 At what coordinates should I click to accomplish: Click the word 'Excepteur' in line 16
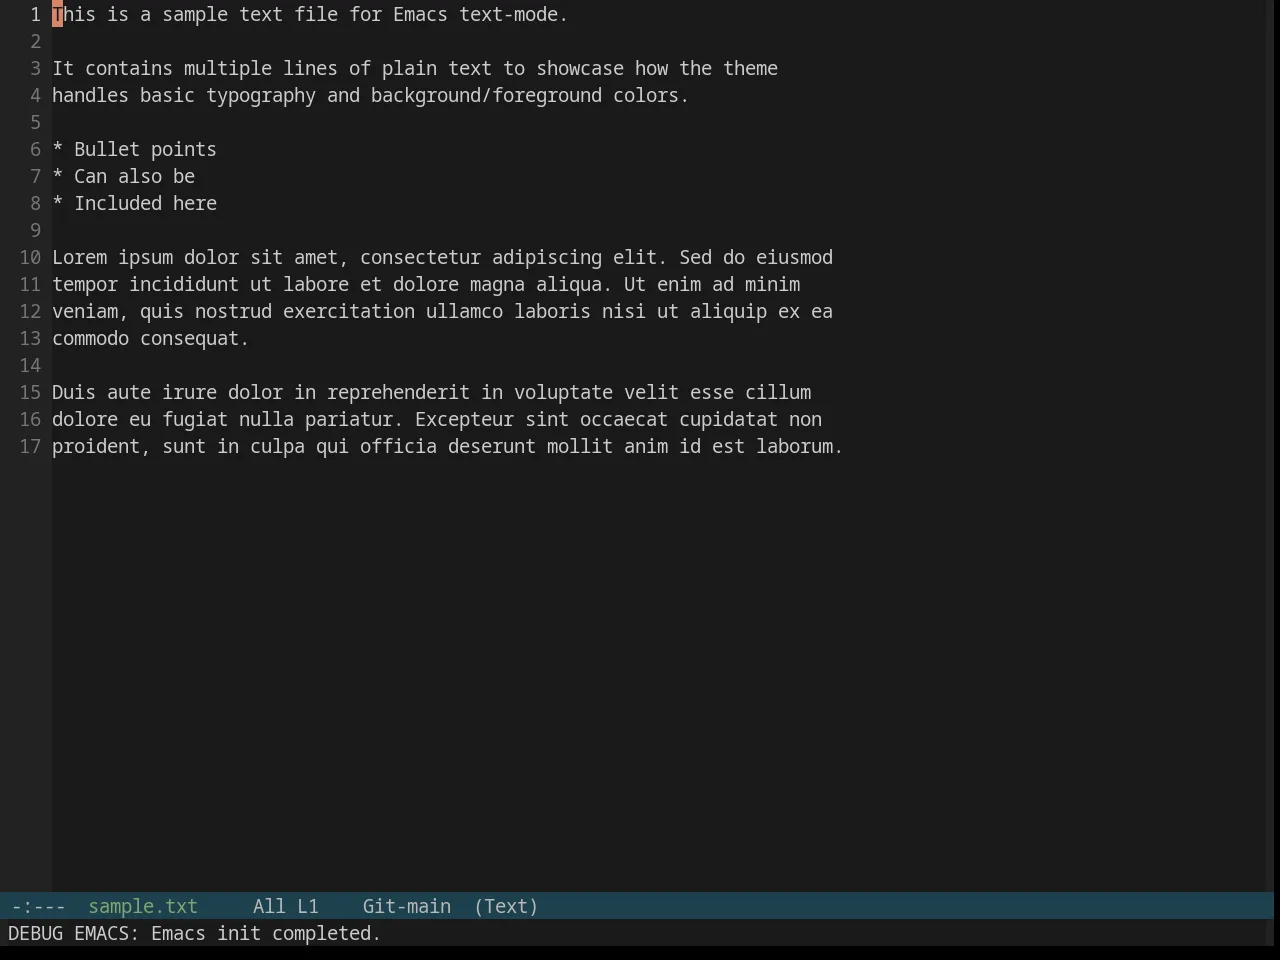pos(464,419)
